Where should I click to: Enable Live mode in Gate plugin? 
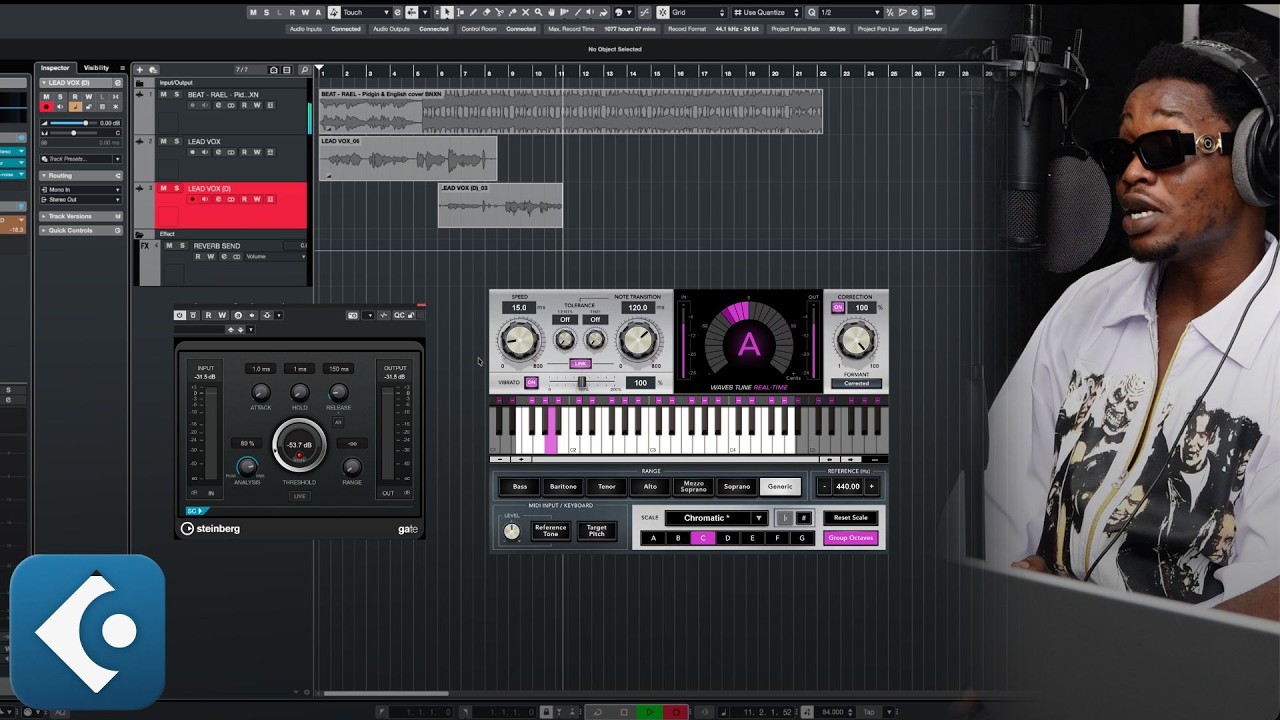[299, 496]
